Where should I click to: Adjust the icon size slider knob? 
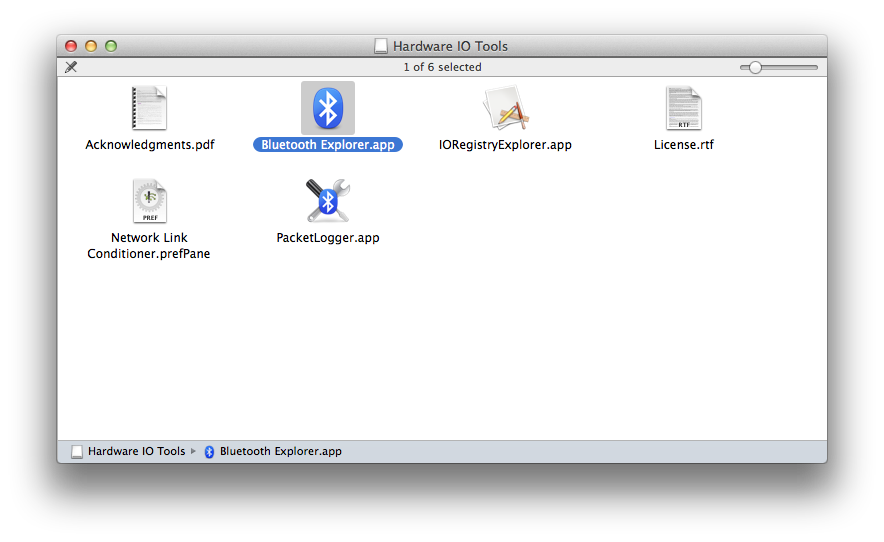tap(755, 68)
